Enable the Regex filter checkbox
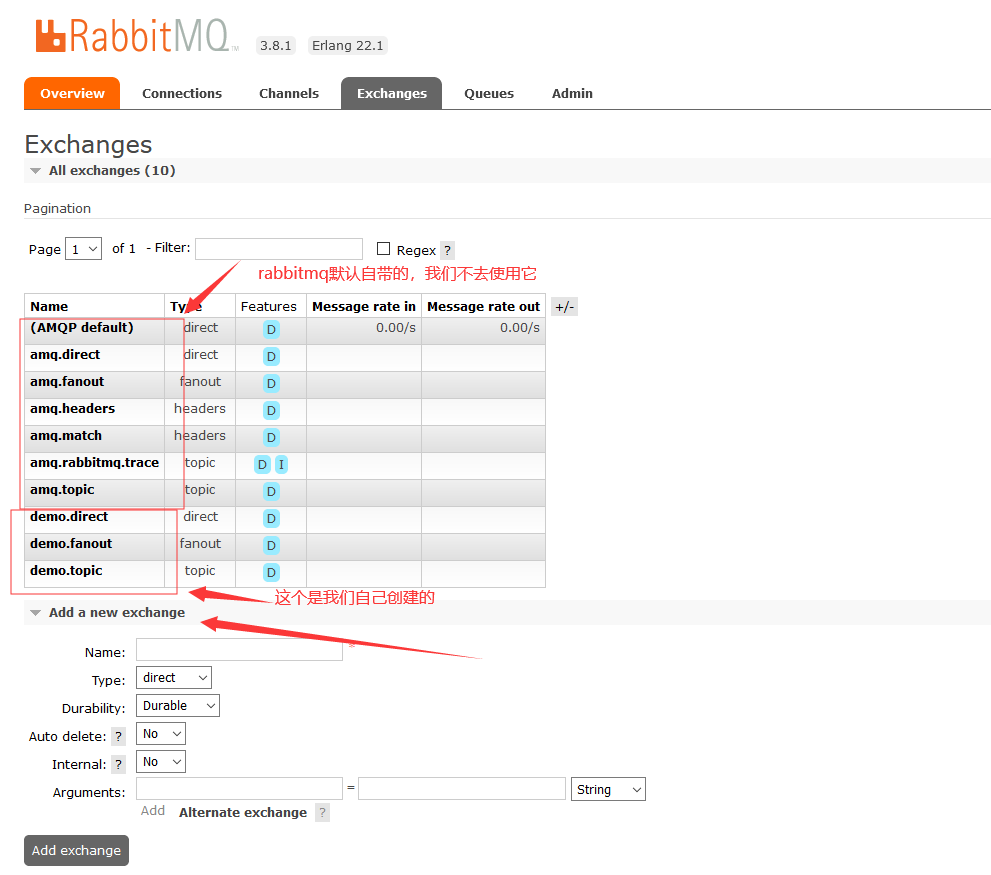The image size is (991, 875). (x=383, y=249)
